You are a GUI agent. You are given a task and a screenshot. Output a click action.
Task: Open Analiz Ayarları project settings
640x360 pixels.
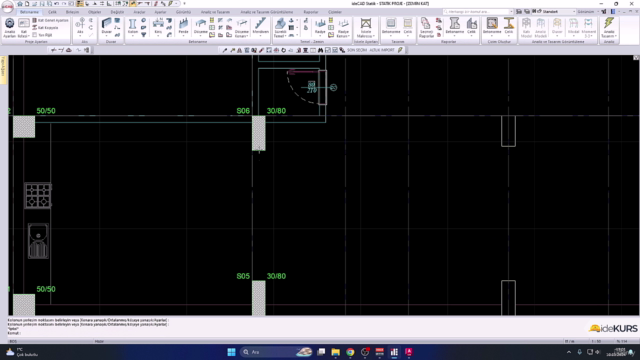pyautogui.click(x=9, y=28)
